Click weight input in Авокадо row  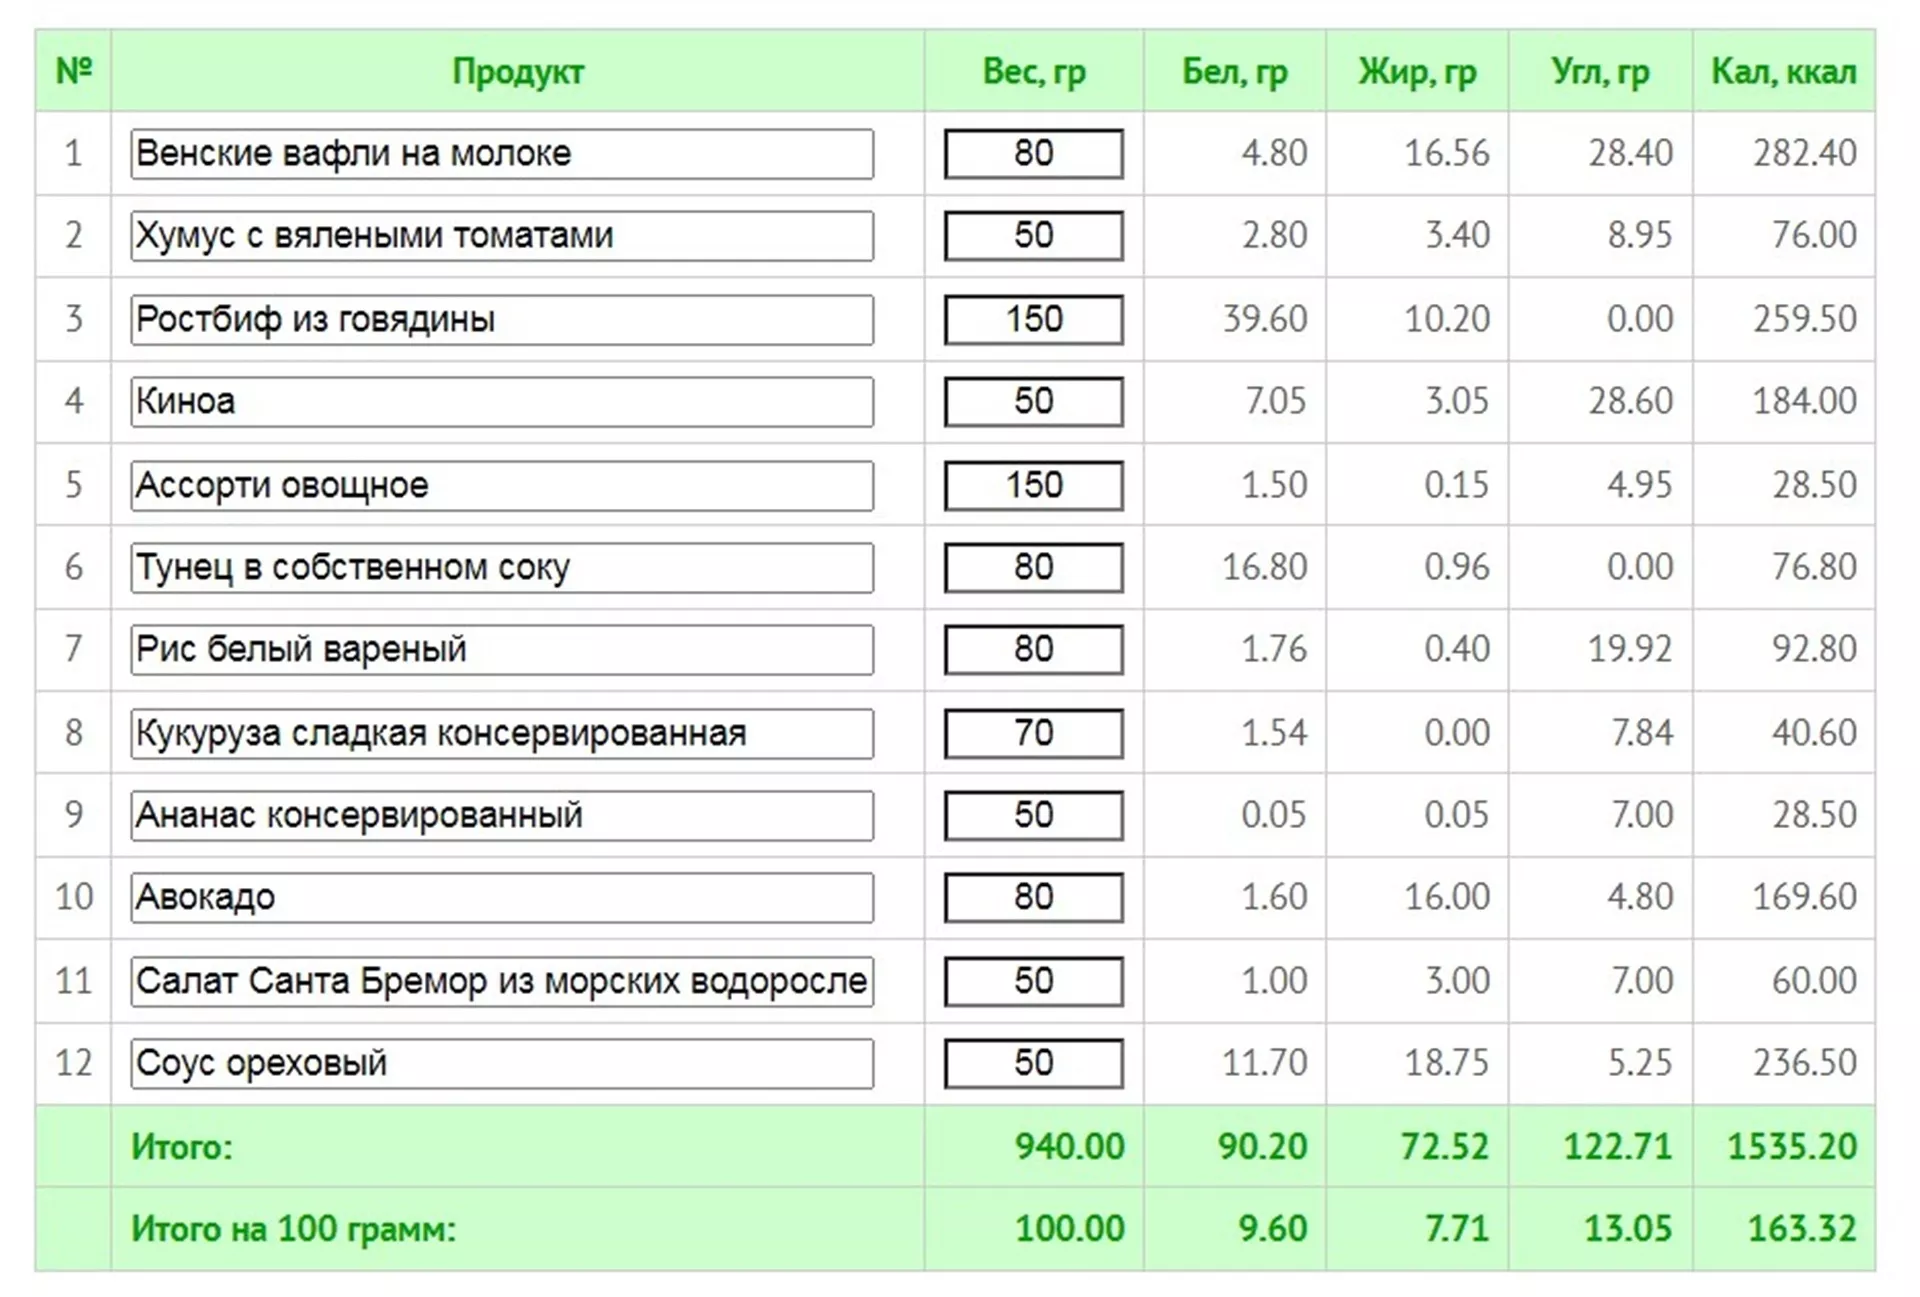(1033, 897)
